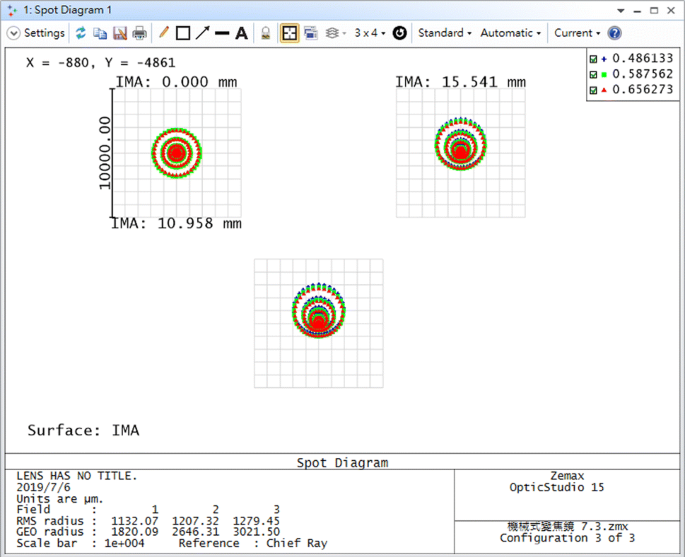
Task: Select the pencil annotation tool
Action: click(x=163, y=33)
